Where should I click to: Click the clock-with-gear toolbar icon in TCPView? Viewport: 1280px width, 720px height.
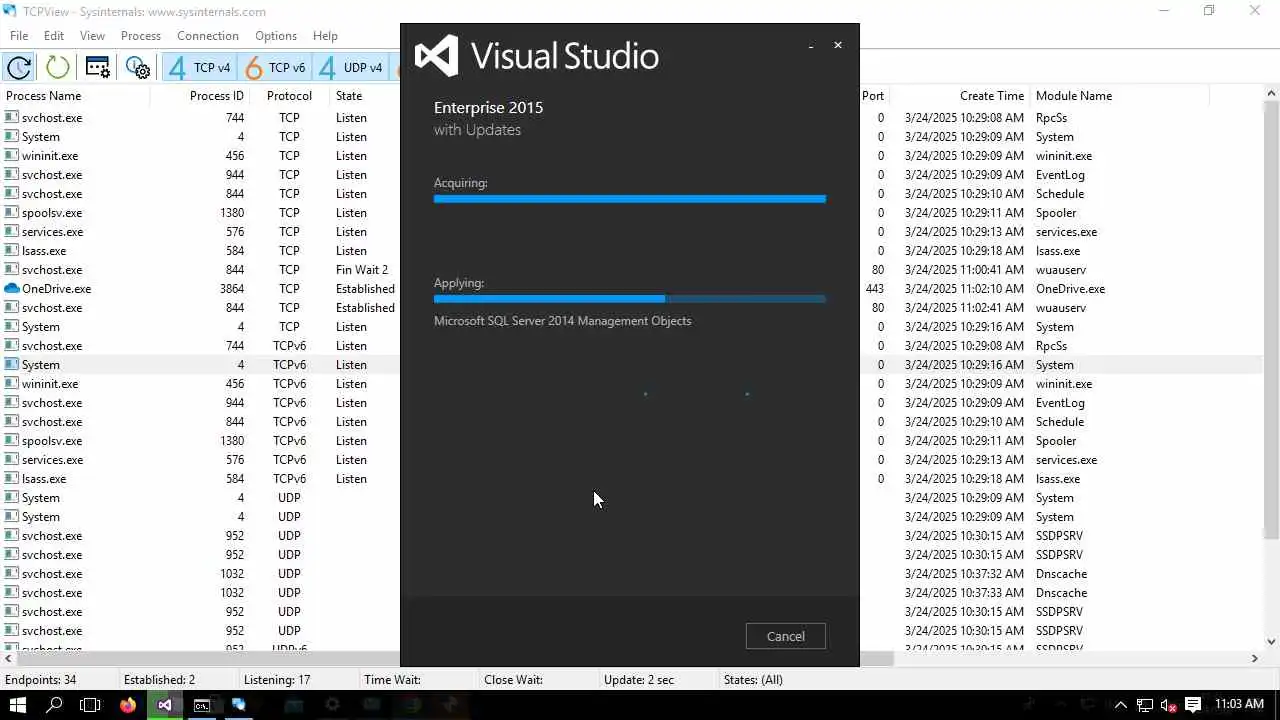tap(138, 67)
